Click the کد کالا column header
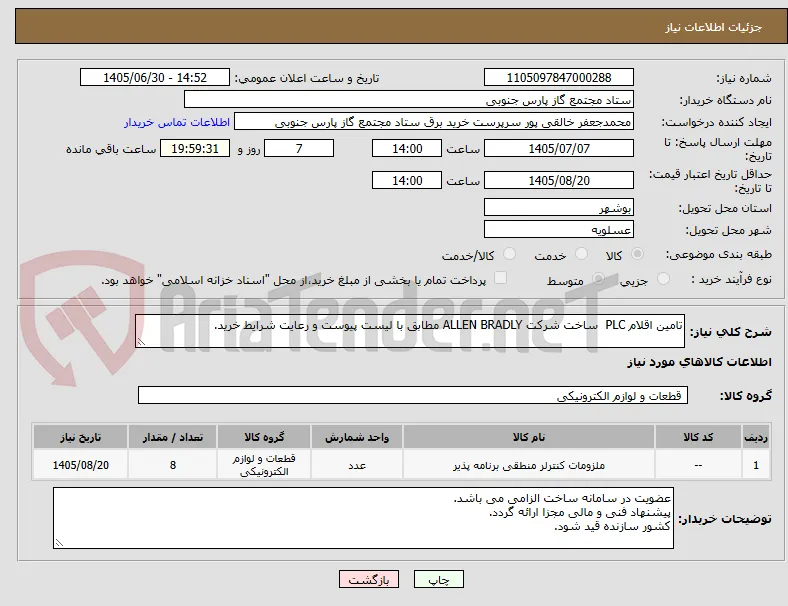788x606 pixels. click(698, 437)
